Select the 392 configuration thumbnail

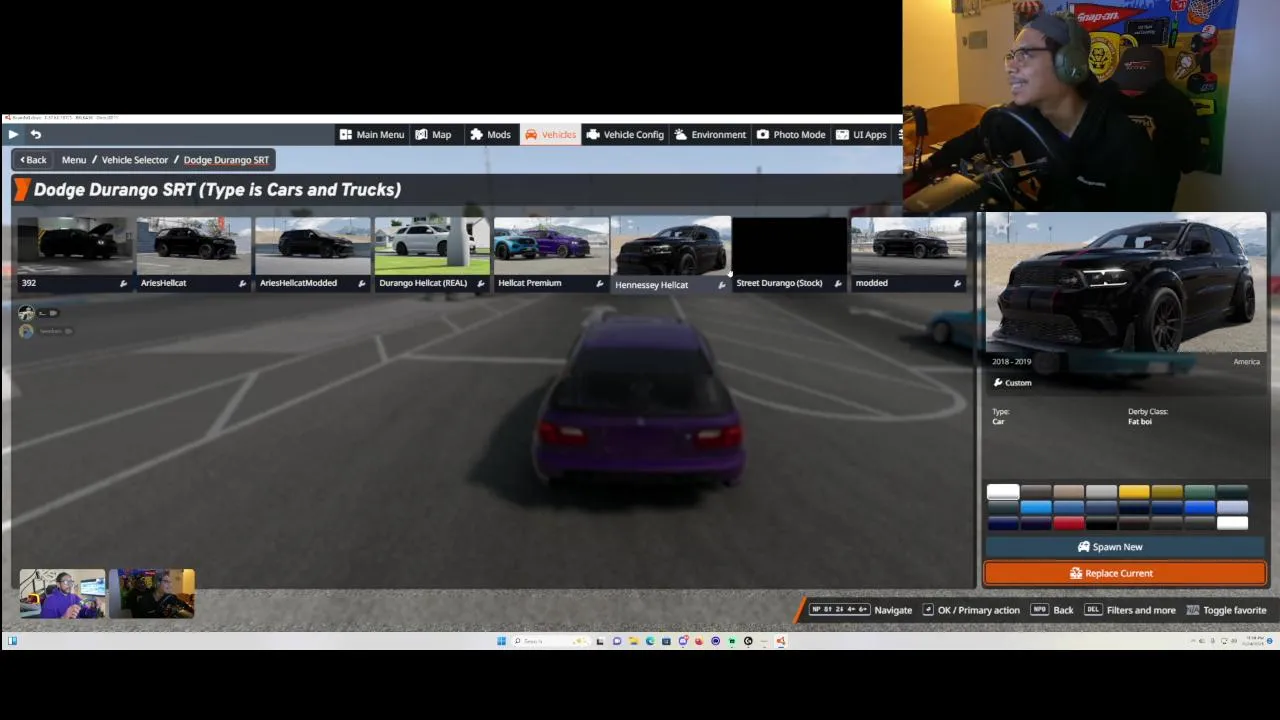point(75,254)
